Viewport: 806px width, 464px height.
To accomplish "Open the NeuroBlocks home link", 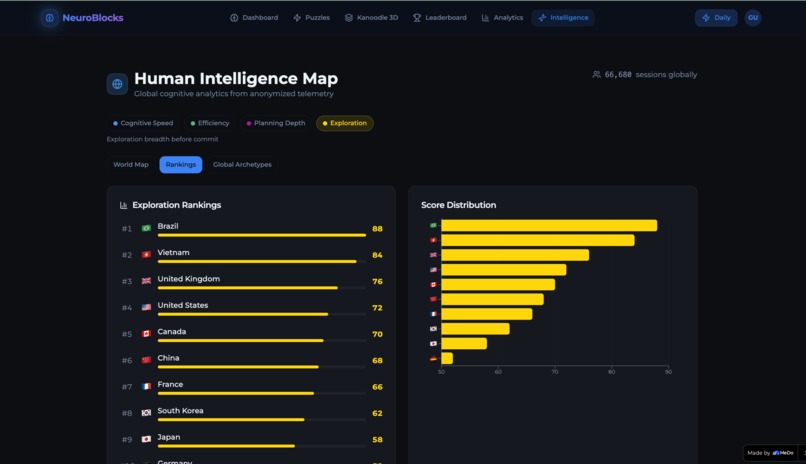I will [93, 17].
